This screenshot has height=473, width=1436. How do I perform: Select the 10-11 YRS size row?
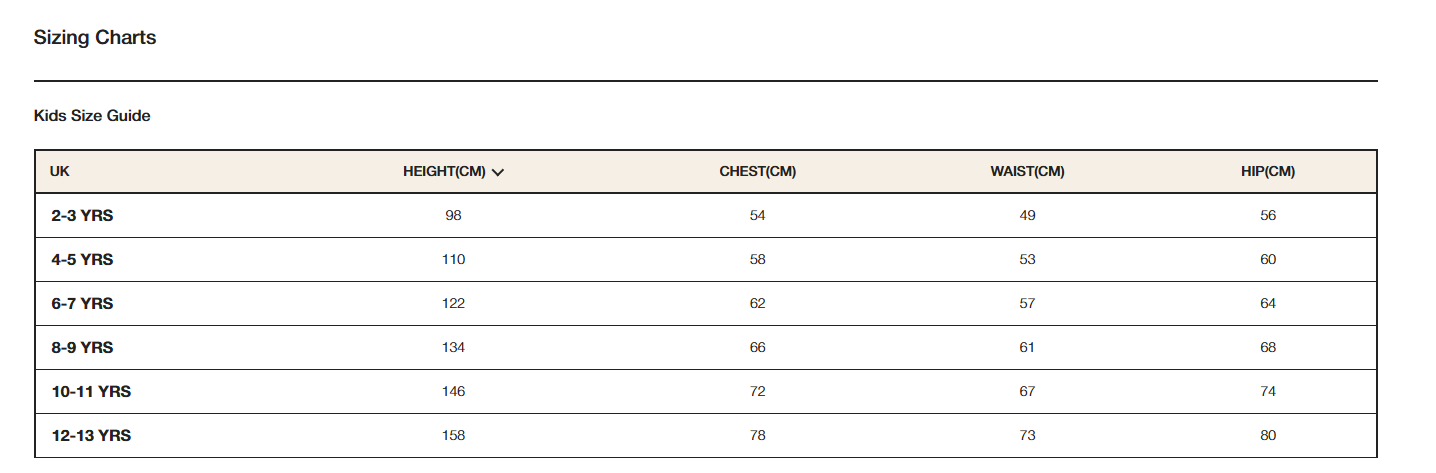click(706, 392)
